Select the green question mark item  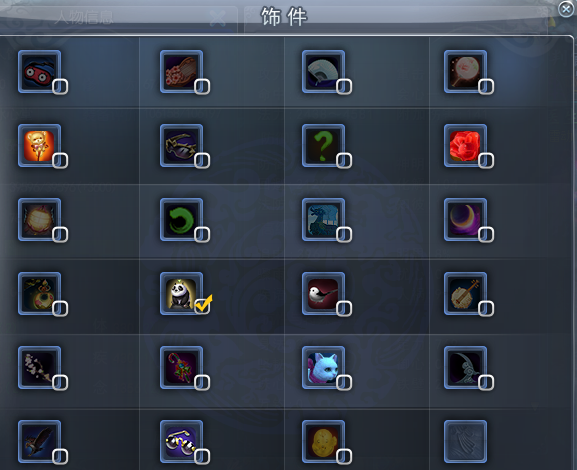point(323,146)
